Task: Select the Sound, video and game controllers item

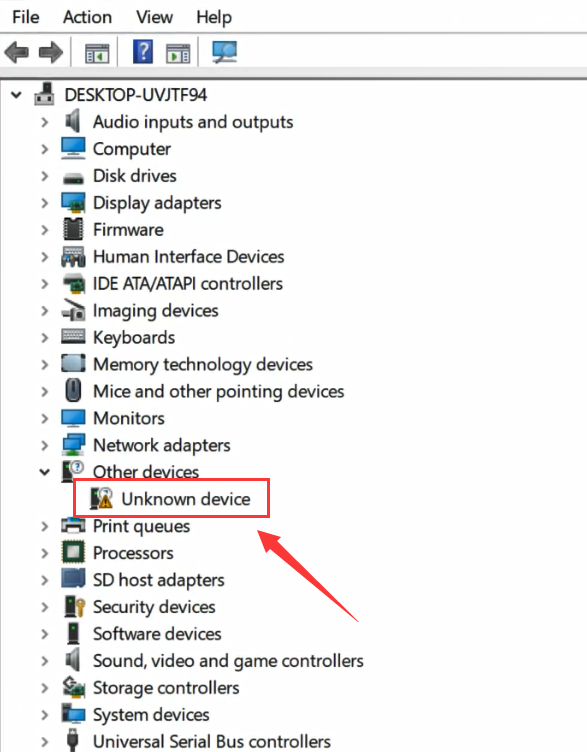Action: 228,661
